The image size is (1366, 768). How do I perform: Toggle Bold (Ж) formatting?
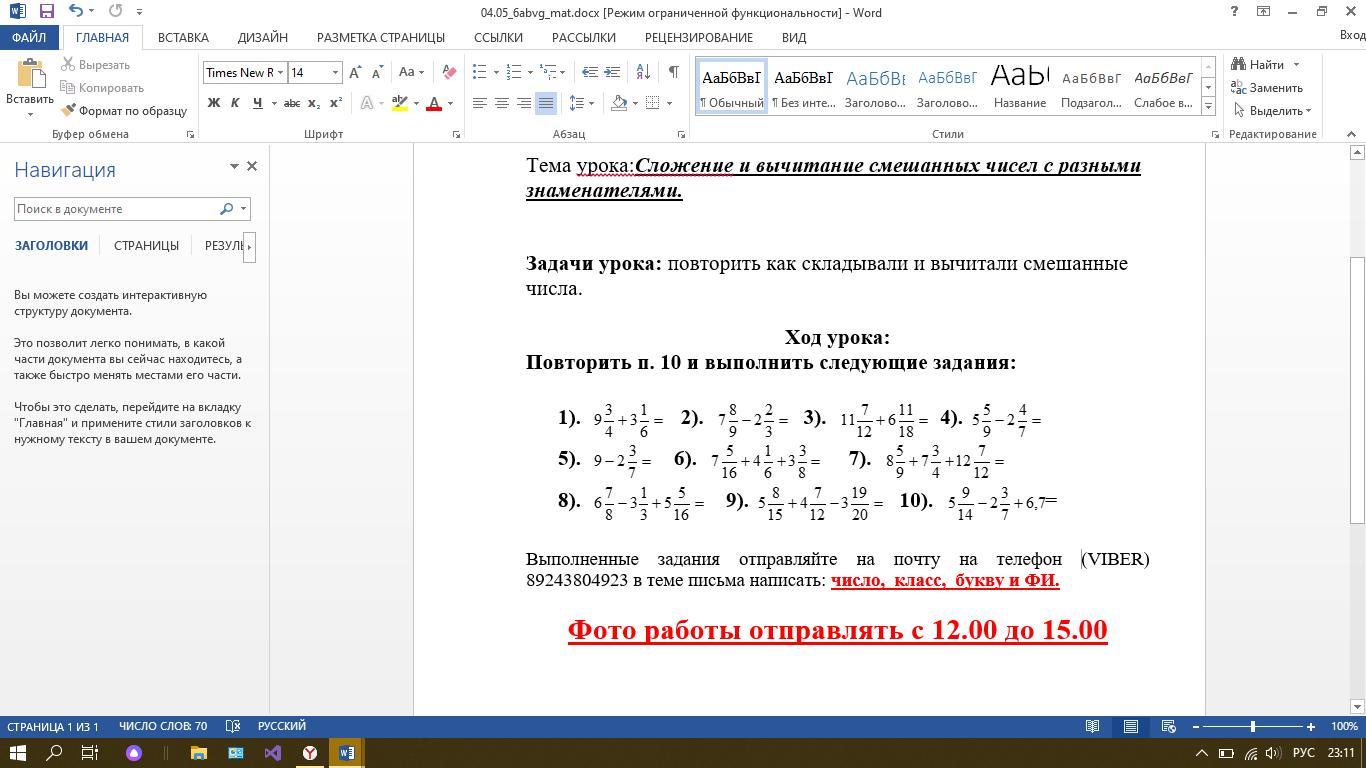pyautogui.click(x=213, y=103)
